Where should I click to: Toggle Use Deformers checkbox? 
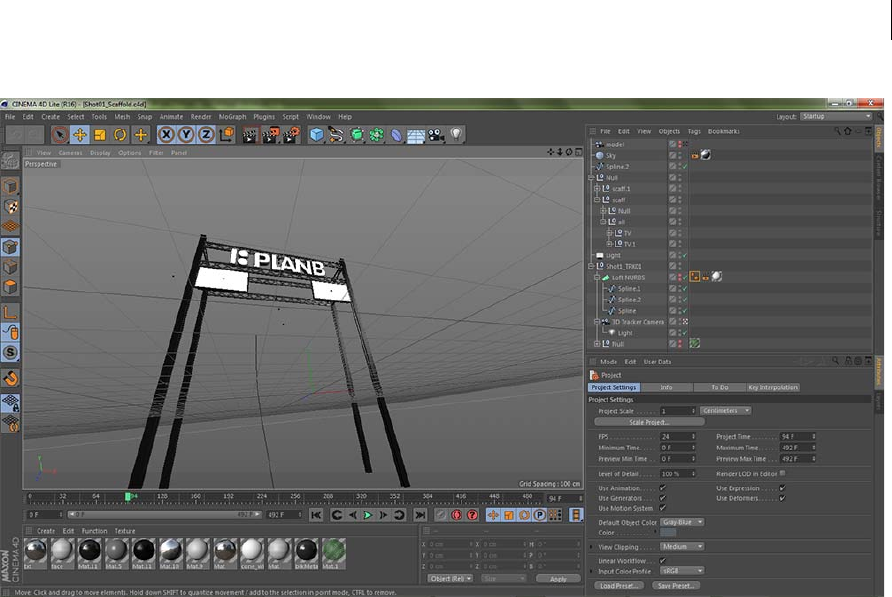(x=783, y=498)
